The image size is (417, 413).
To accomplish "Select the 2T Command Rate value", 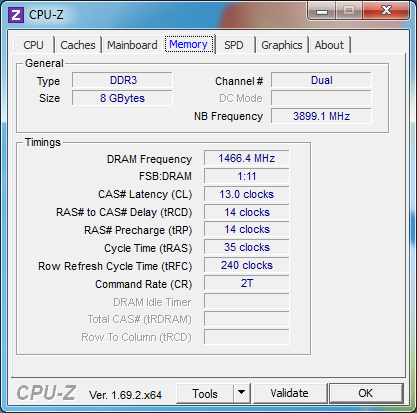I will 247,284.
